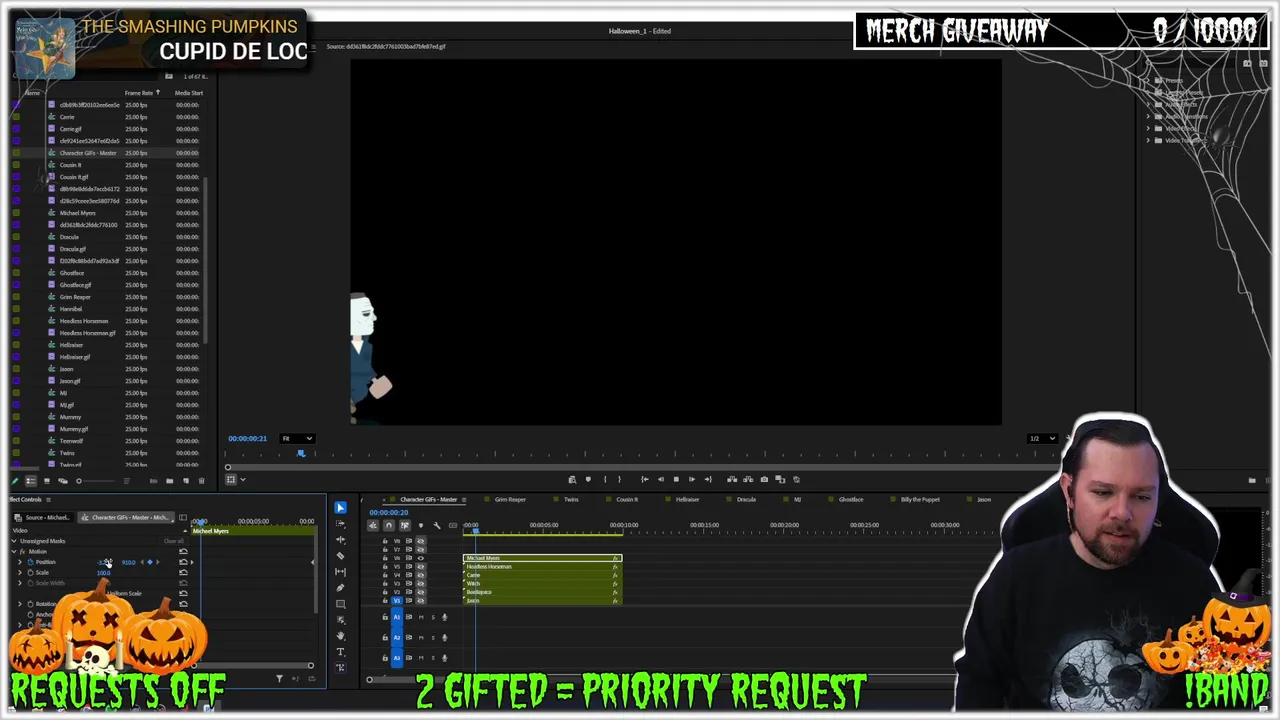This screenshot has height=720, width=1280.
Task: Switch to Ghostface sequence tab
Action: tap(851, 499)
